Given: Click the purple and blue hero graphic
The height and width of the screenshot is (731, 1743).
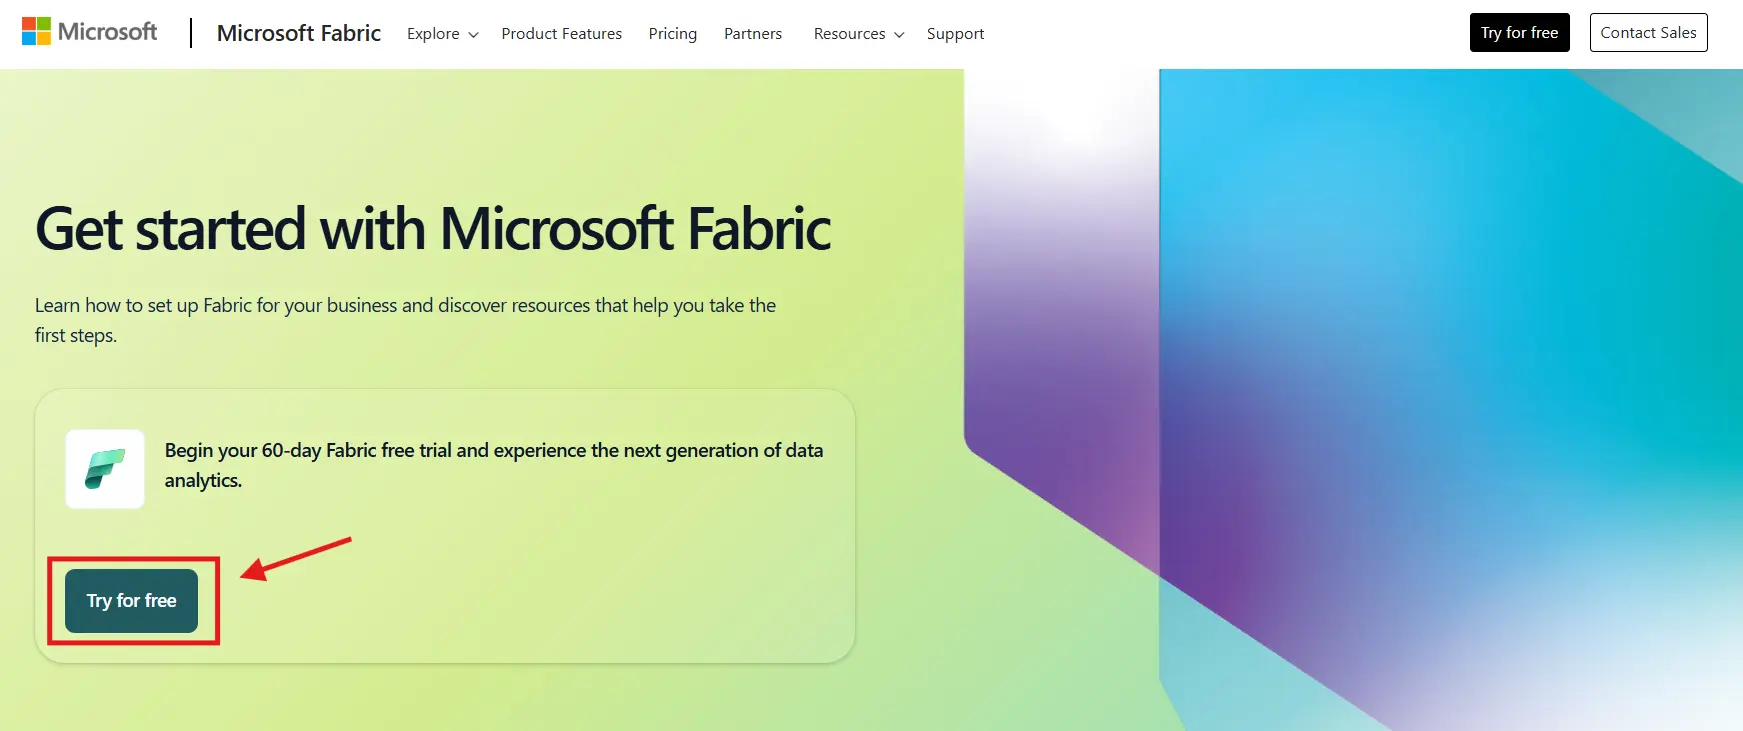Looking at the screenshot, I should click(1350, 400).
